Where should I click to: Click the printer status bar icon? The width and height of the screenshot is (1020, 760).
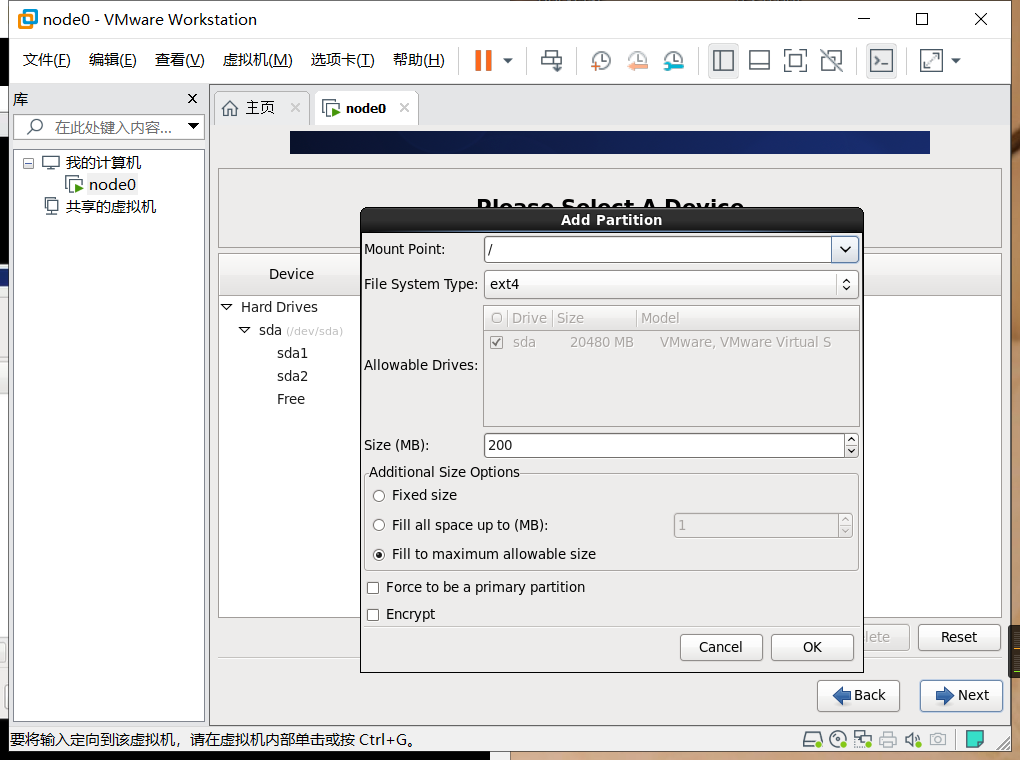888,740
